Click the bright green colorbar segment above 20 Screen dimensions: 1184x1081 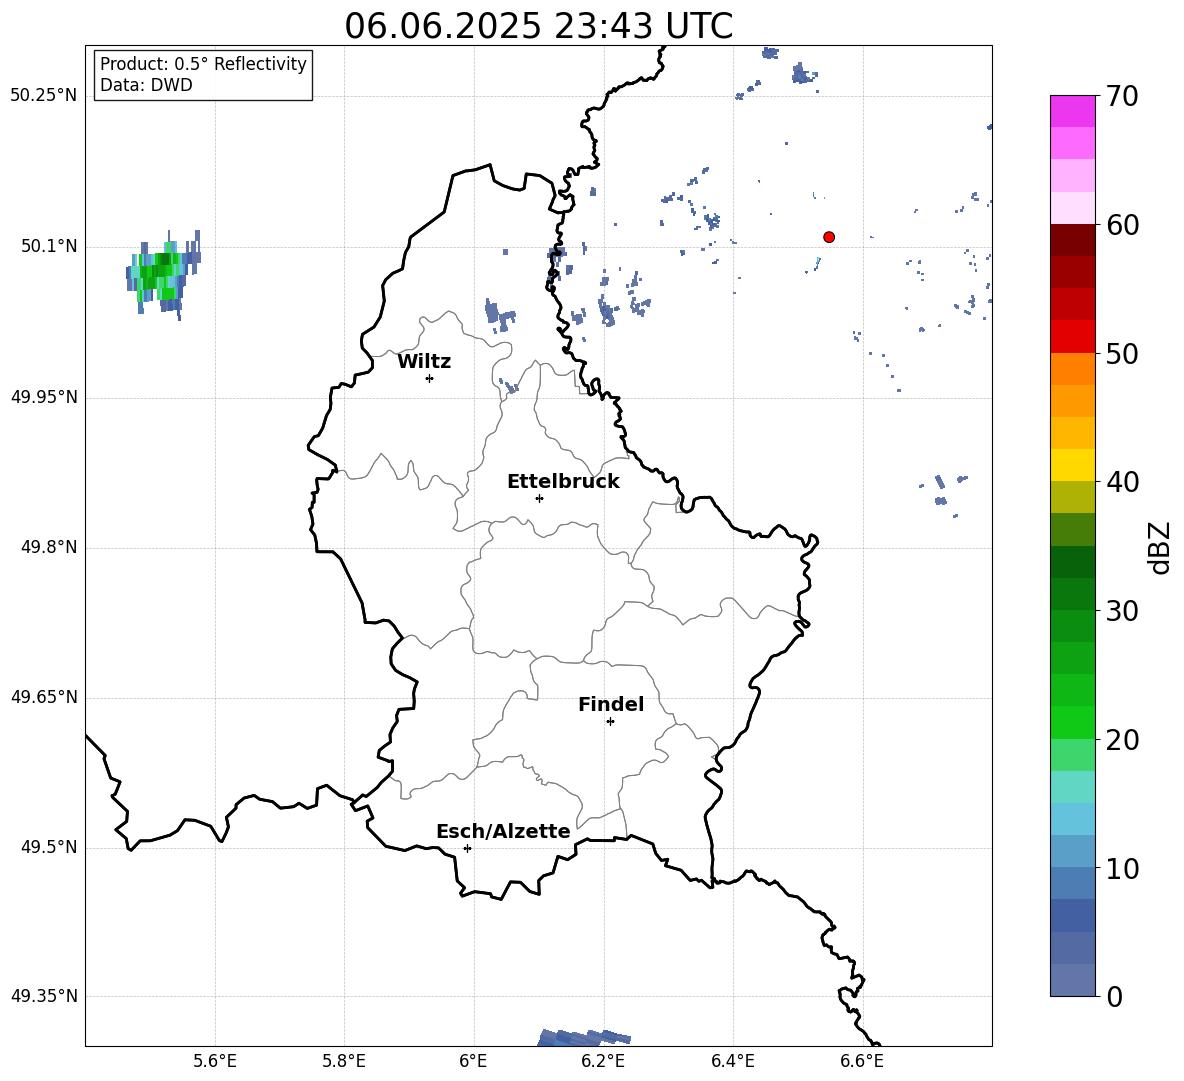coord(1072,722)
